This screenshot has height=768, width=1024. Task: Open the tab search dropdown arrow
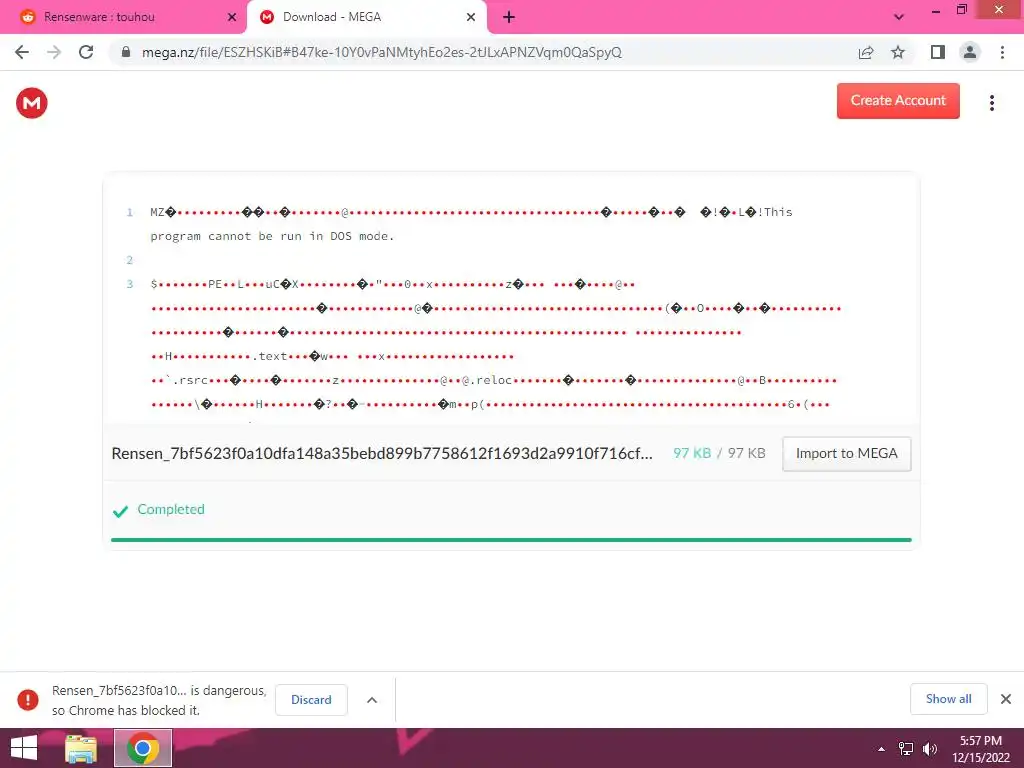(x=899, y=18)
